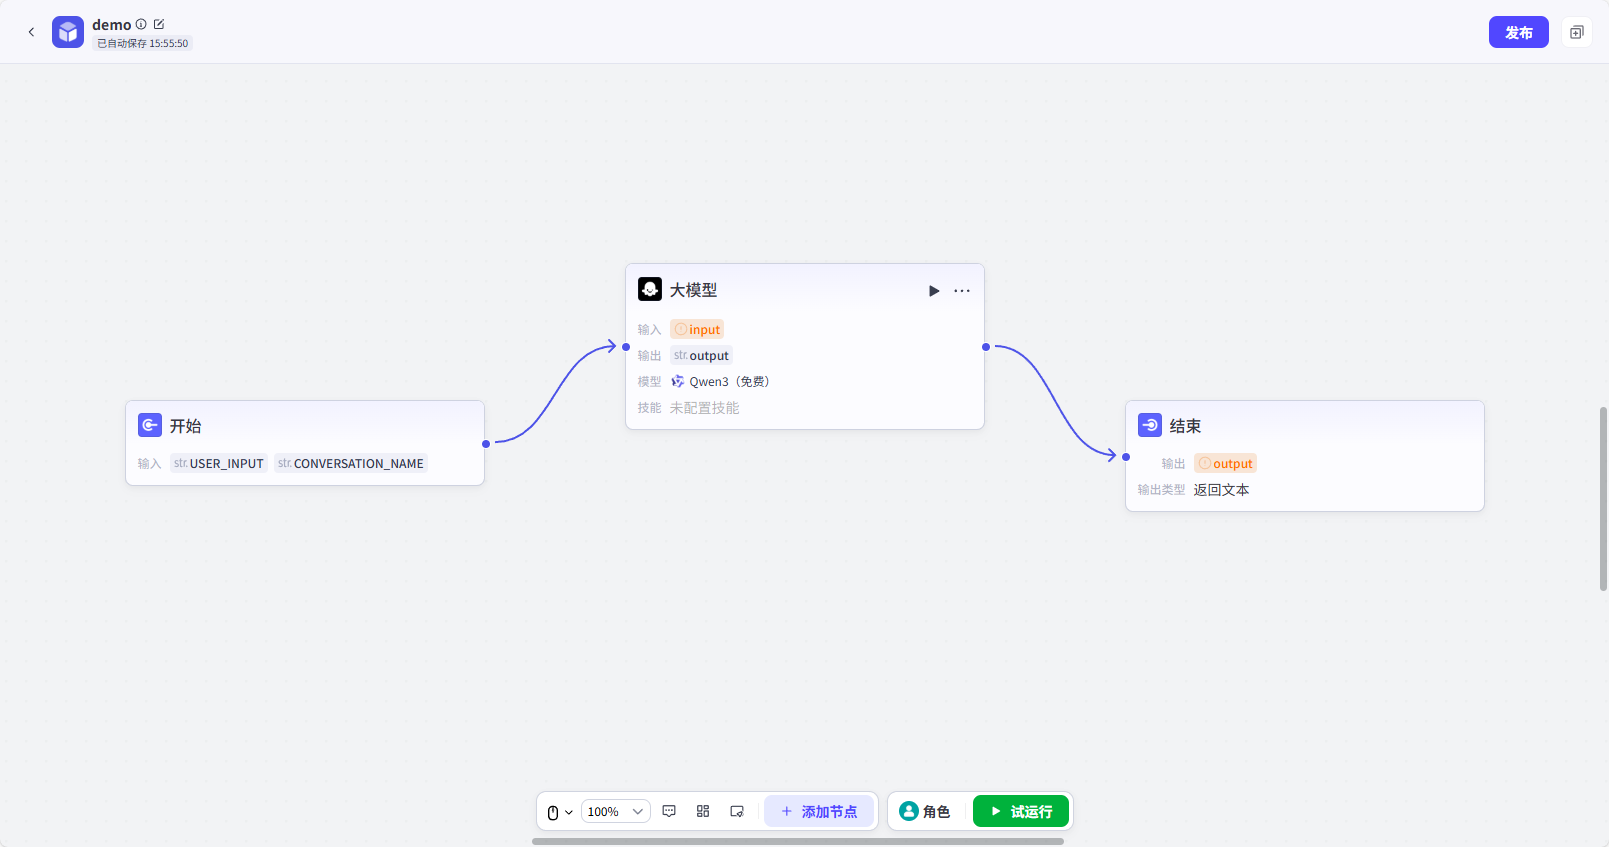This screenshot has height=847, width=1609.
Task: Run the 大模型 node with its play icon
Action: point(934,291)
